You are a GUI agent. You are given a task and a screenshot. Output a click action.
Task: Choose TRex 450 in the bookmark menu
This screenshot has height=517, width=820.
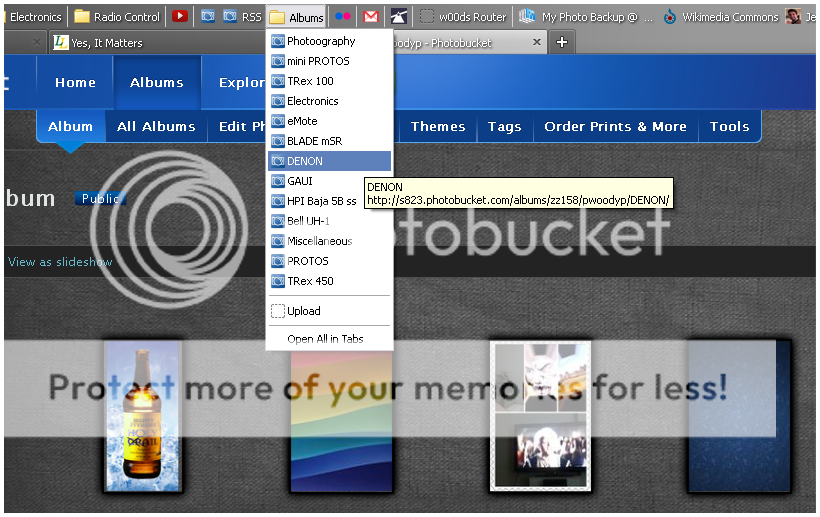[310, 281]
